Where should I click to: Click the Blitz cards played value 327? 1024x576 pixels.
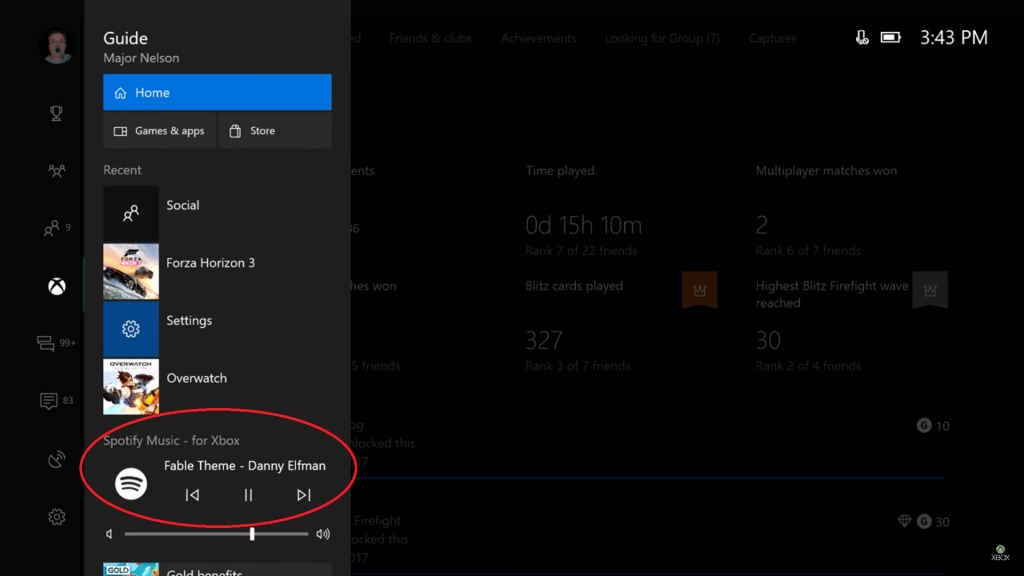click(x=544, y=340)
